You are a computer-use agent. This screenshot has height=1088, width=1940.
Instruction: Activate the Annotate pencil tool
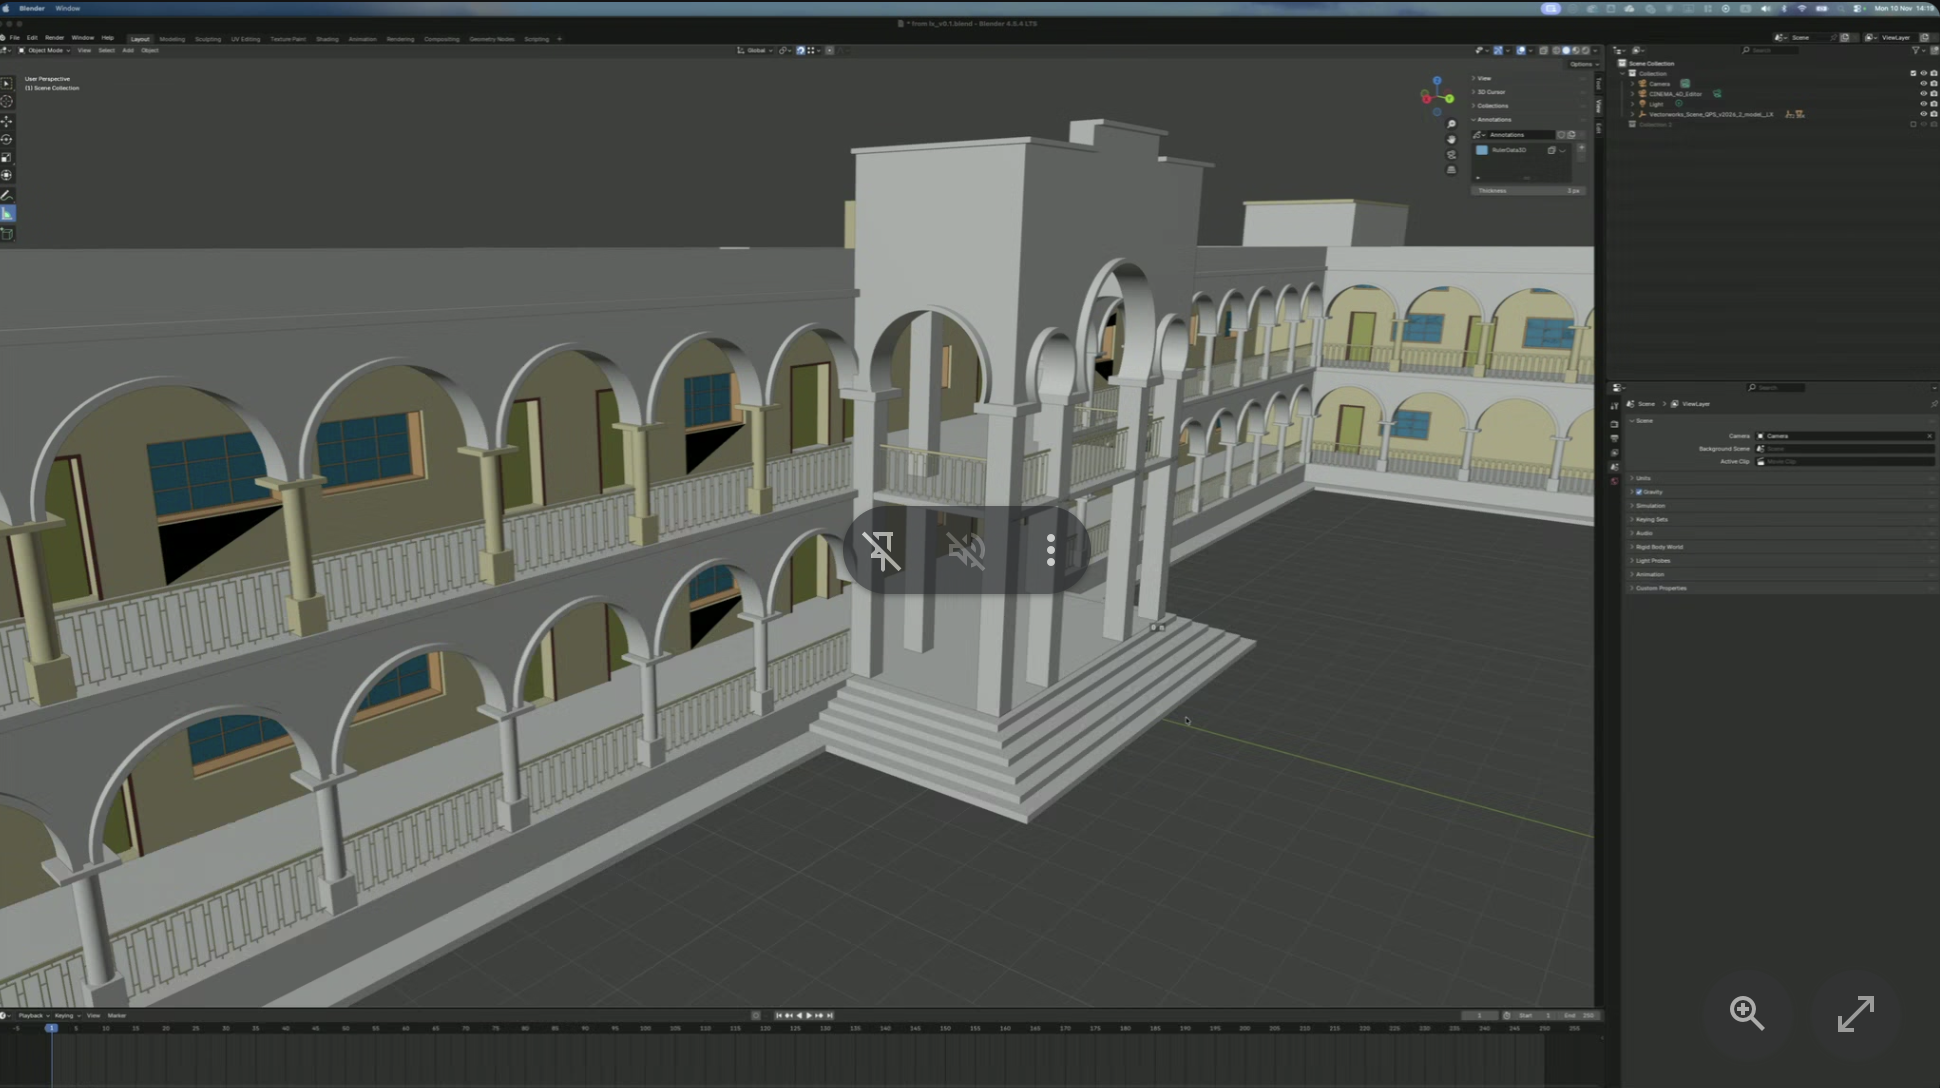(x=7, y=195)
